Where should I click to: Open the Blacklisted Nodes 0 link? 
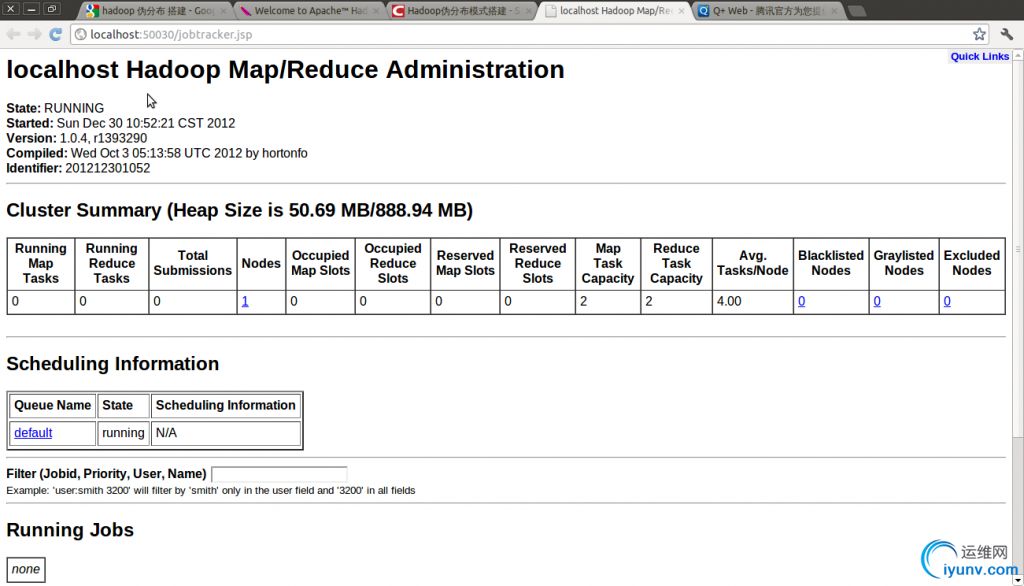pyautogui.click(x=801, y=301)
